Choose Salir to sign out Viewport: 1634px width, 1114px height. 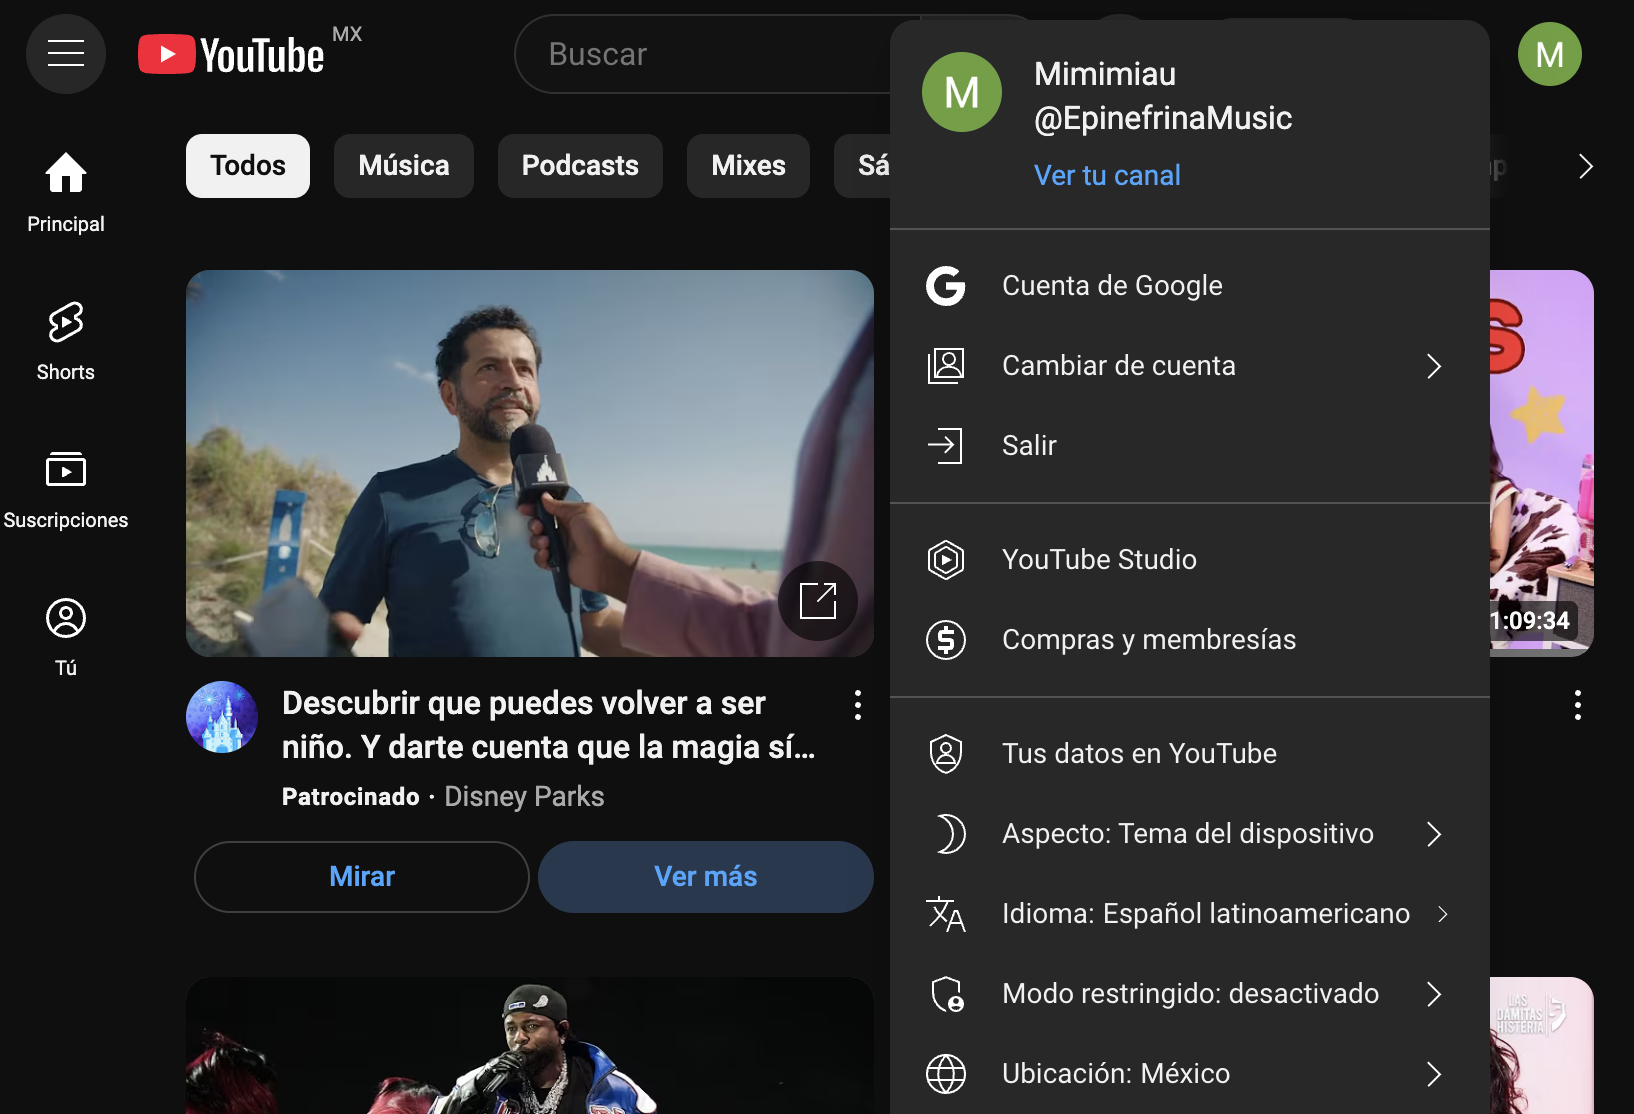[1190, 446]
